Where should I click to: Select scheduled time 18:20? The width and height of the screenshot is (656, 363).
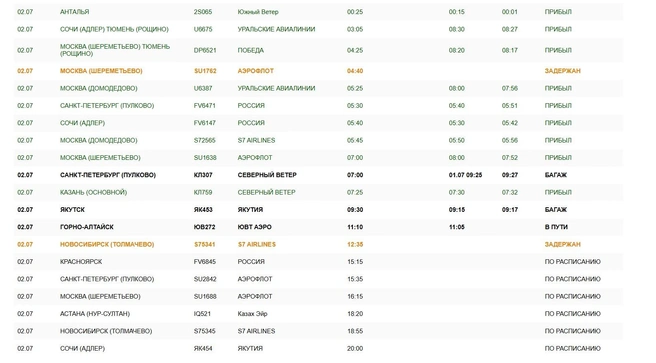click(x=355, y=314)
